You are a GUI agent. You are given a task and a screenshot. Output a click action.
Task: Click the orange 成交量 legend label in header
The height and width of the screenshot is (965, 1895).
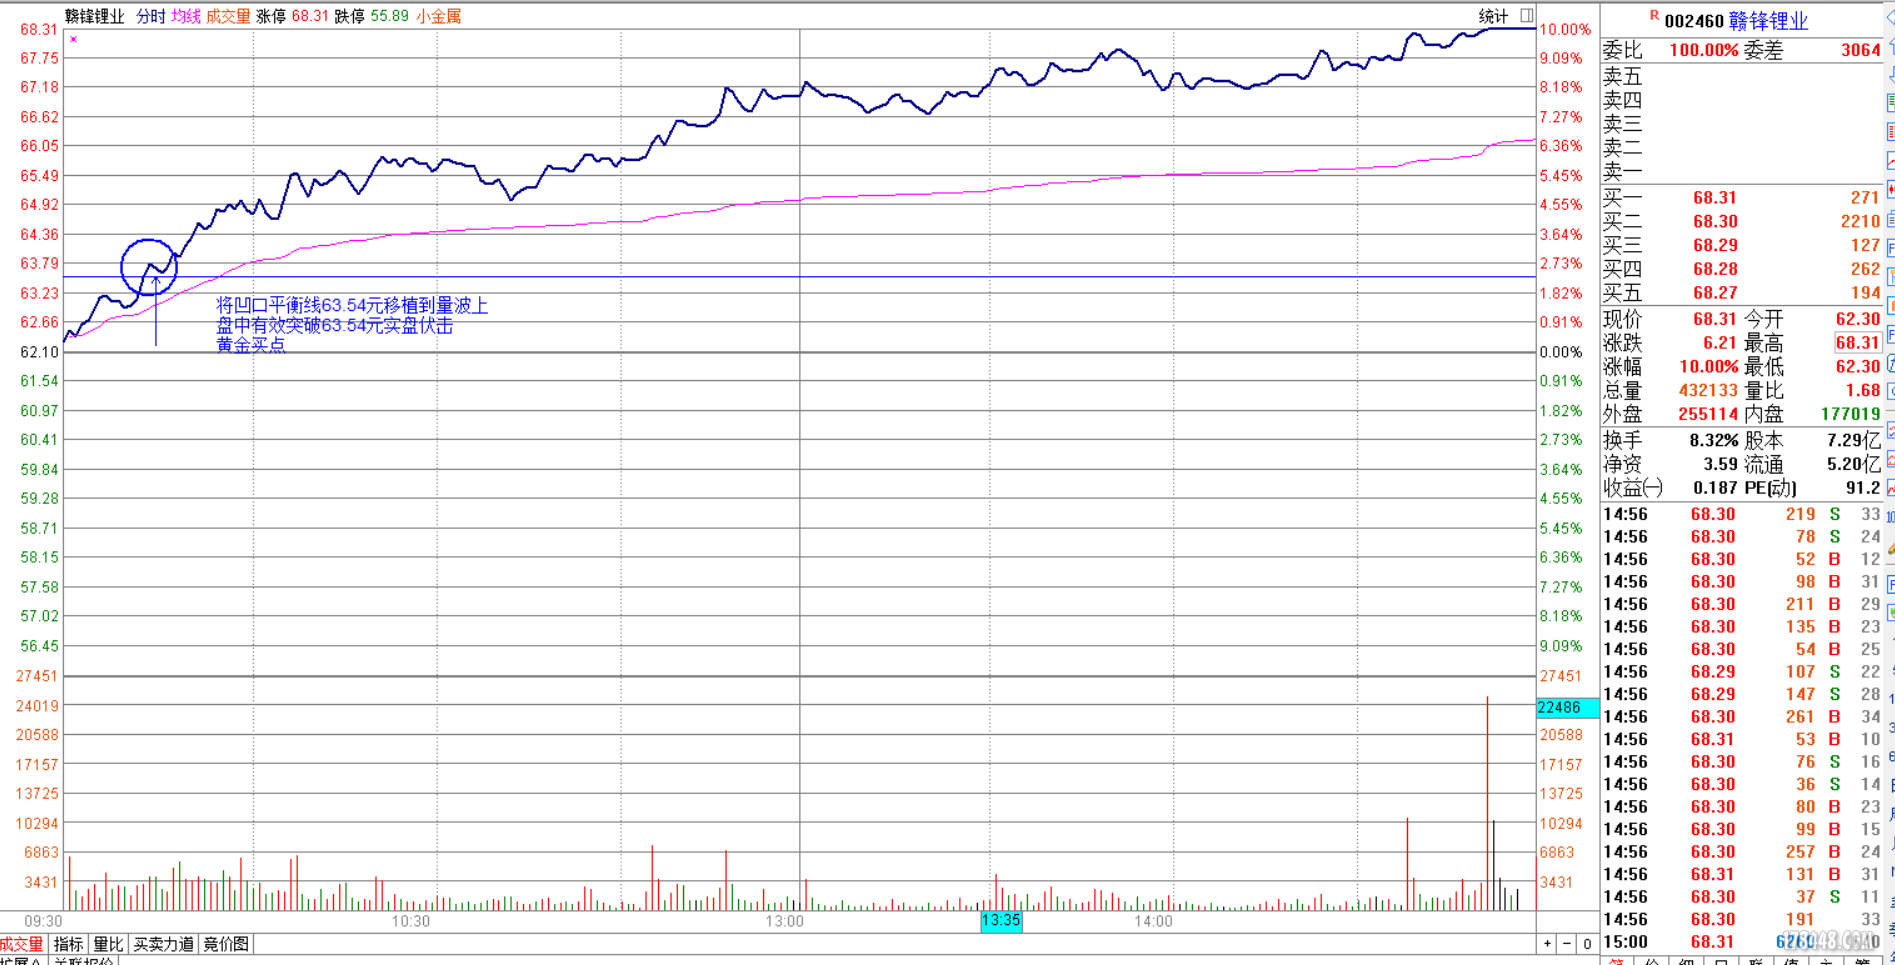(x=228, y=16)
